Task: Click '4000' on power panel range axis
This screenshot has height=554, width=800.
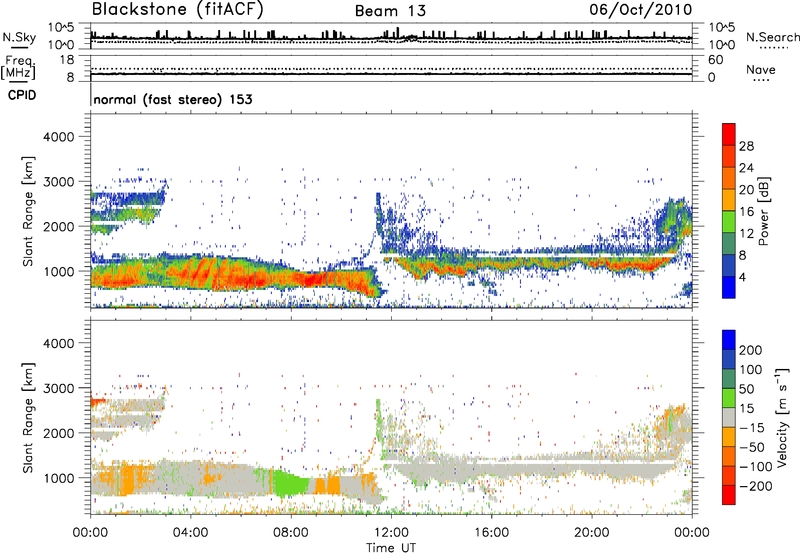Action: 59,137
